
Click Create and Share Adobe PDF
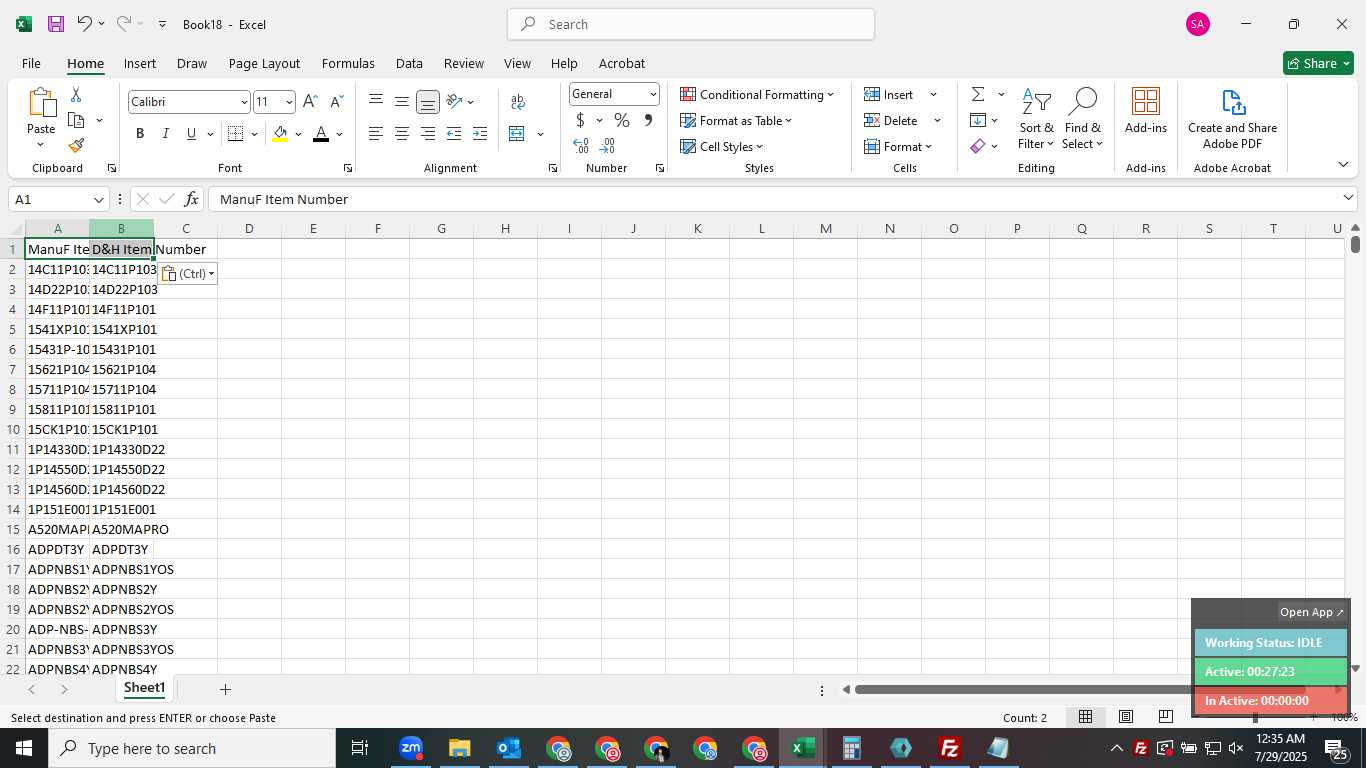(x=1232, y=120)
